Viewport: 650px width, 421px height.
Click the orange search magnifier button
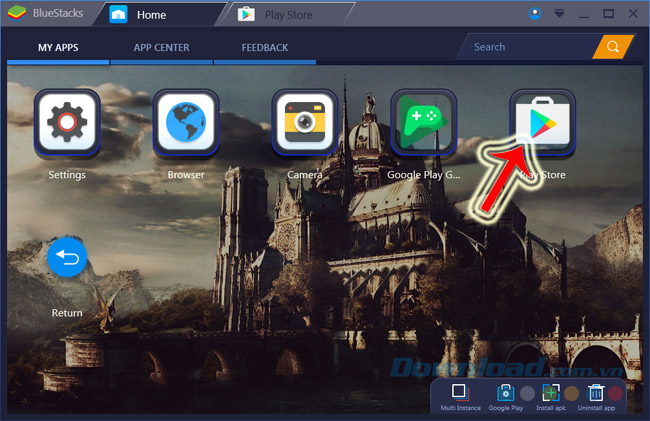pos(613,47)
